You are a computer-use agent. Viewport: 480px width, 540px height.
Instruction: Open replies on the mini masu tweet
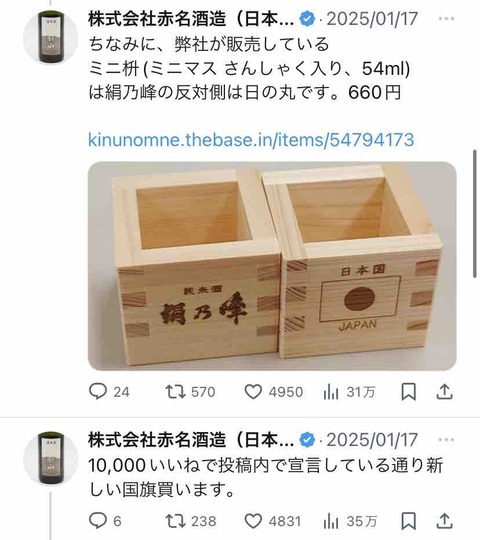pos(109,392)
